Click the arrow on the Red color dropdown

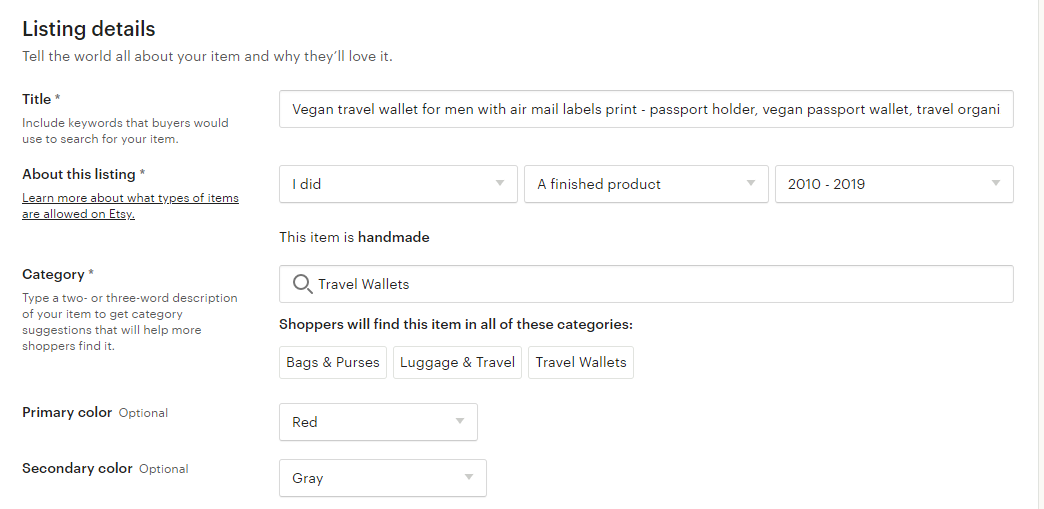[x=459, y=421]
